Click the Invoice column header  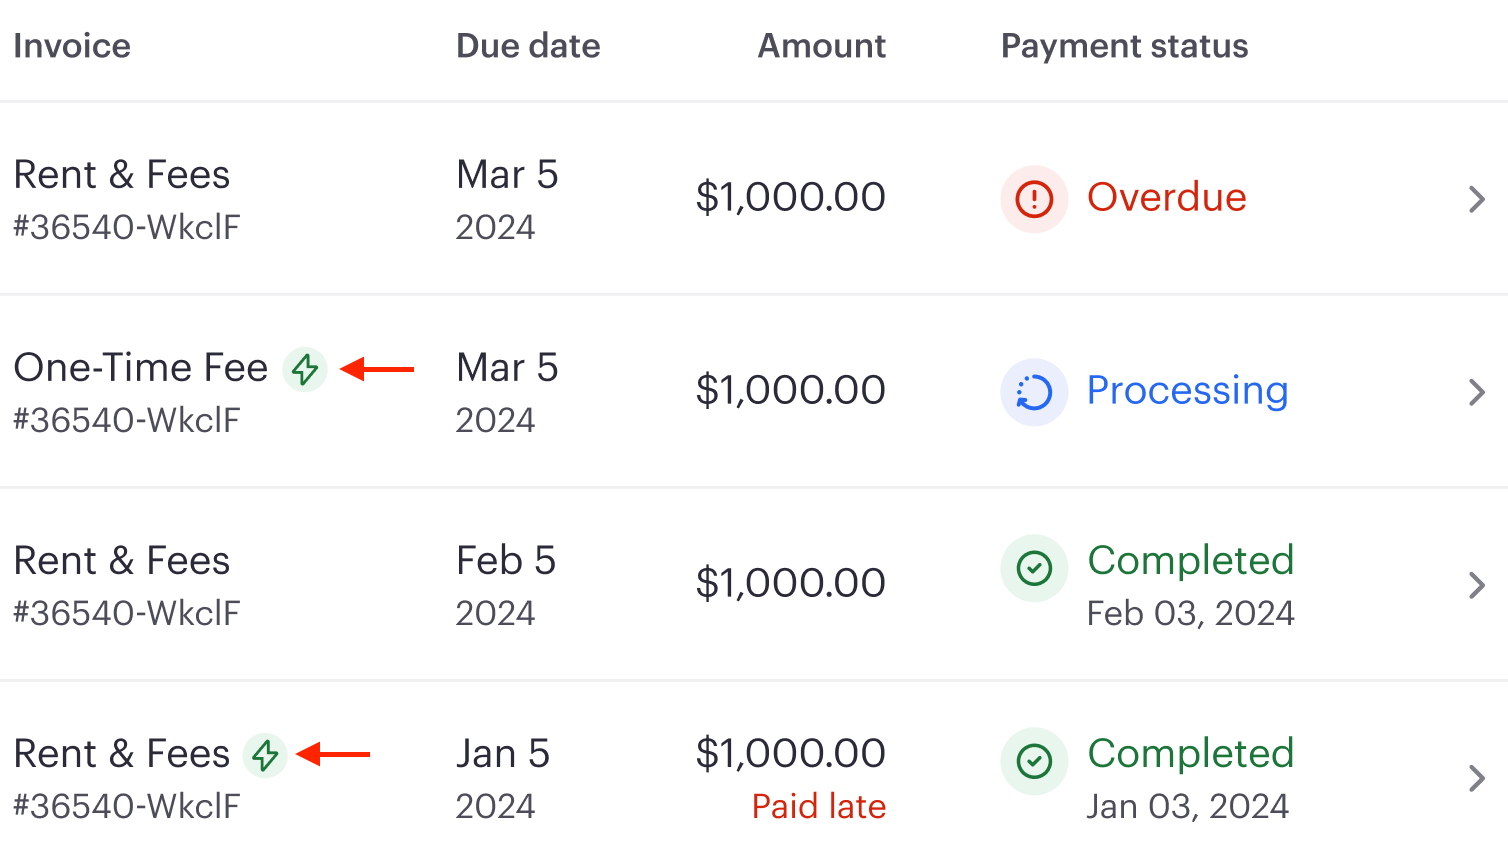71,46
